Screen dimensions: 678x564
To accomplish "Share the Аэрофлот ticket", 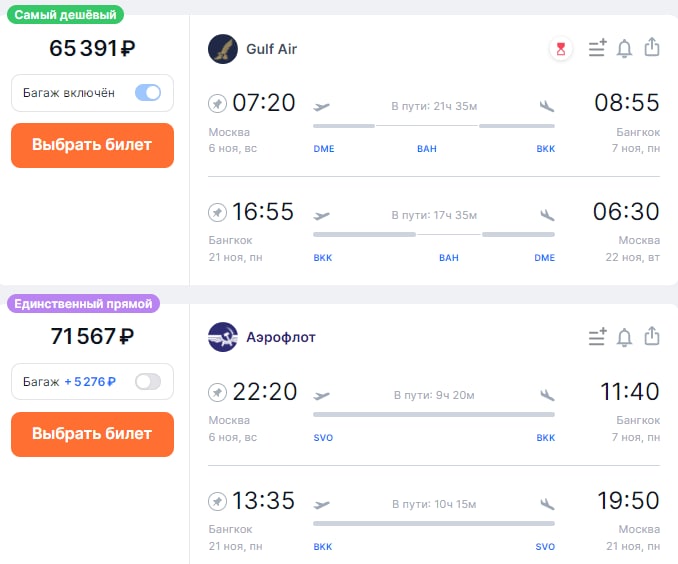I will click(652, 336).
